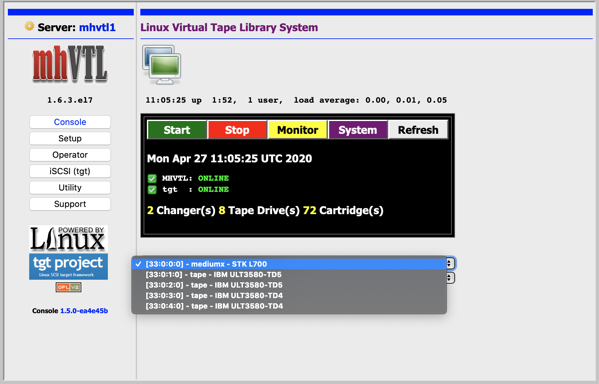Click the tgt project logo
599x384 pixels.
tap(68, 266)
